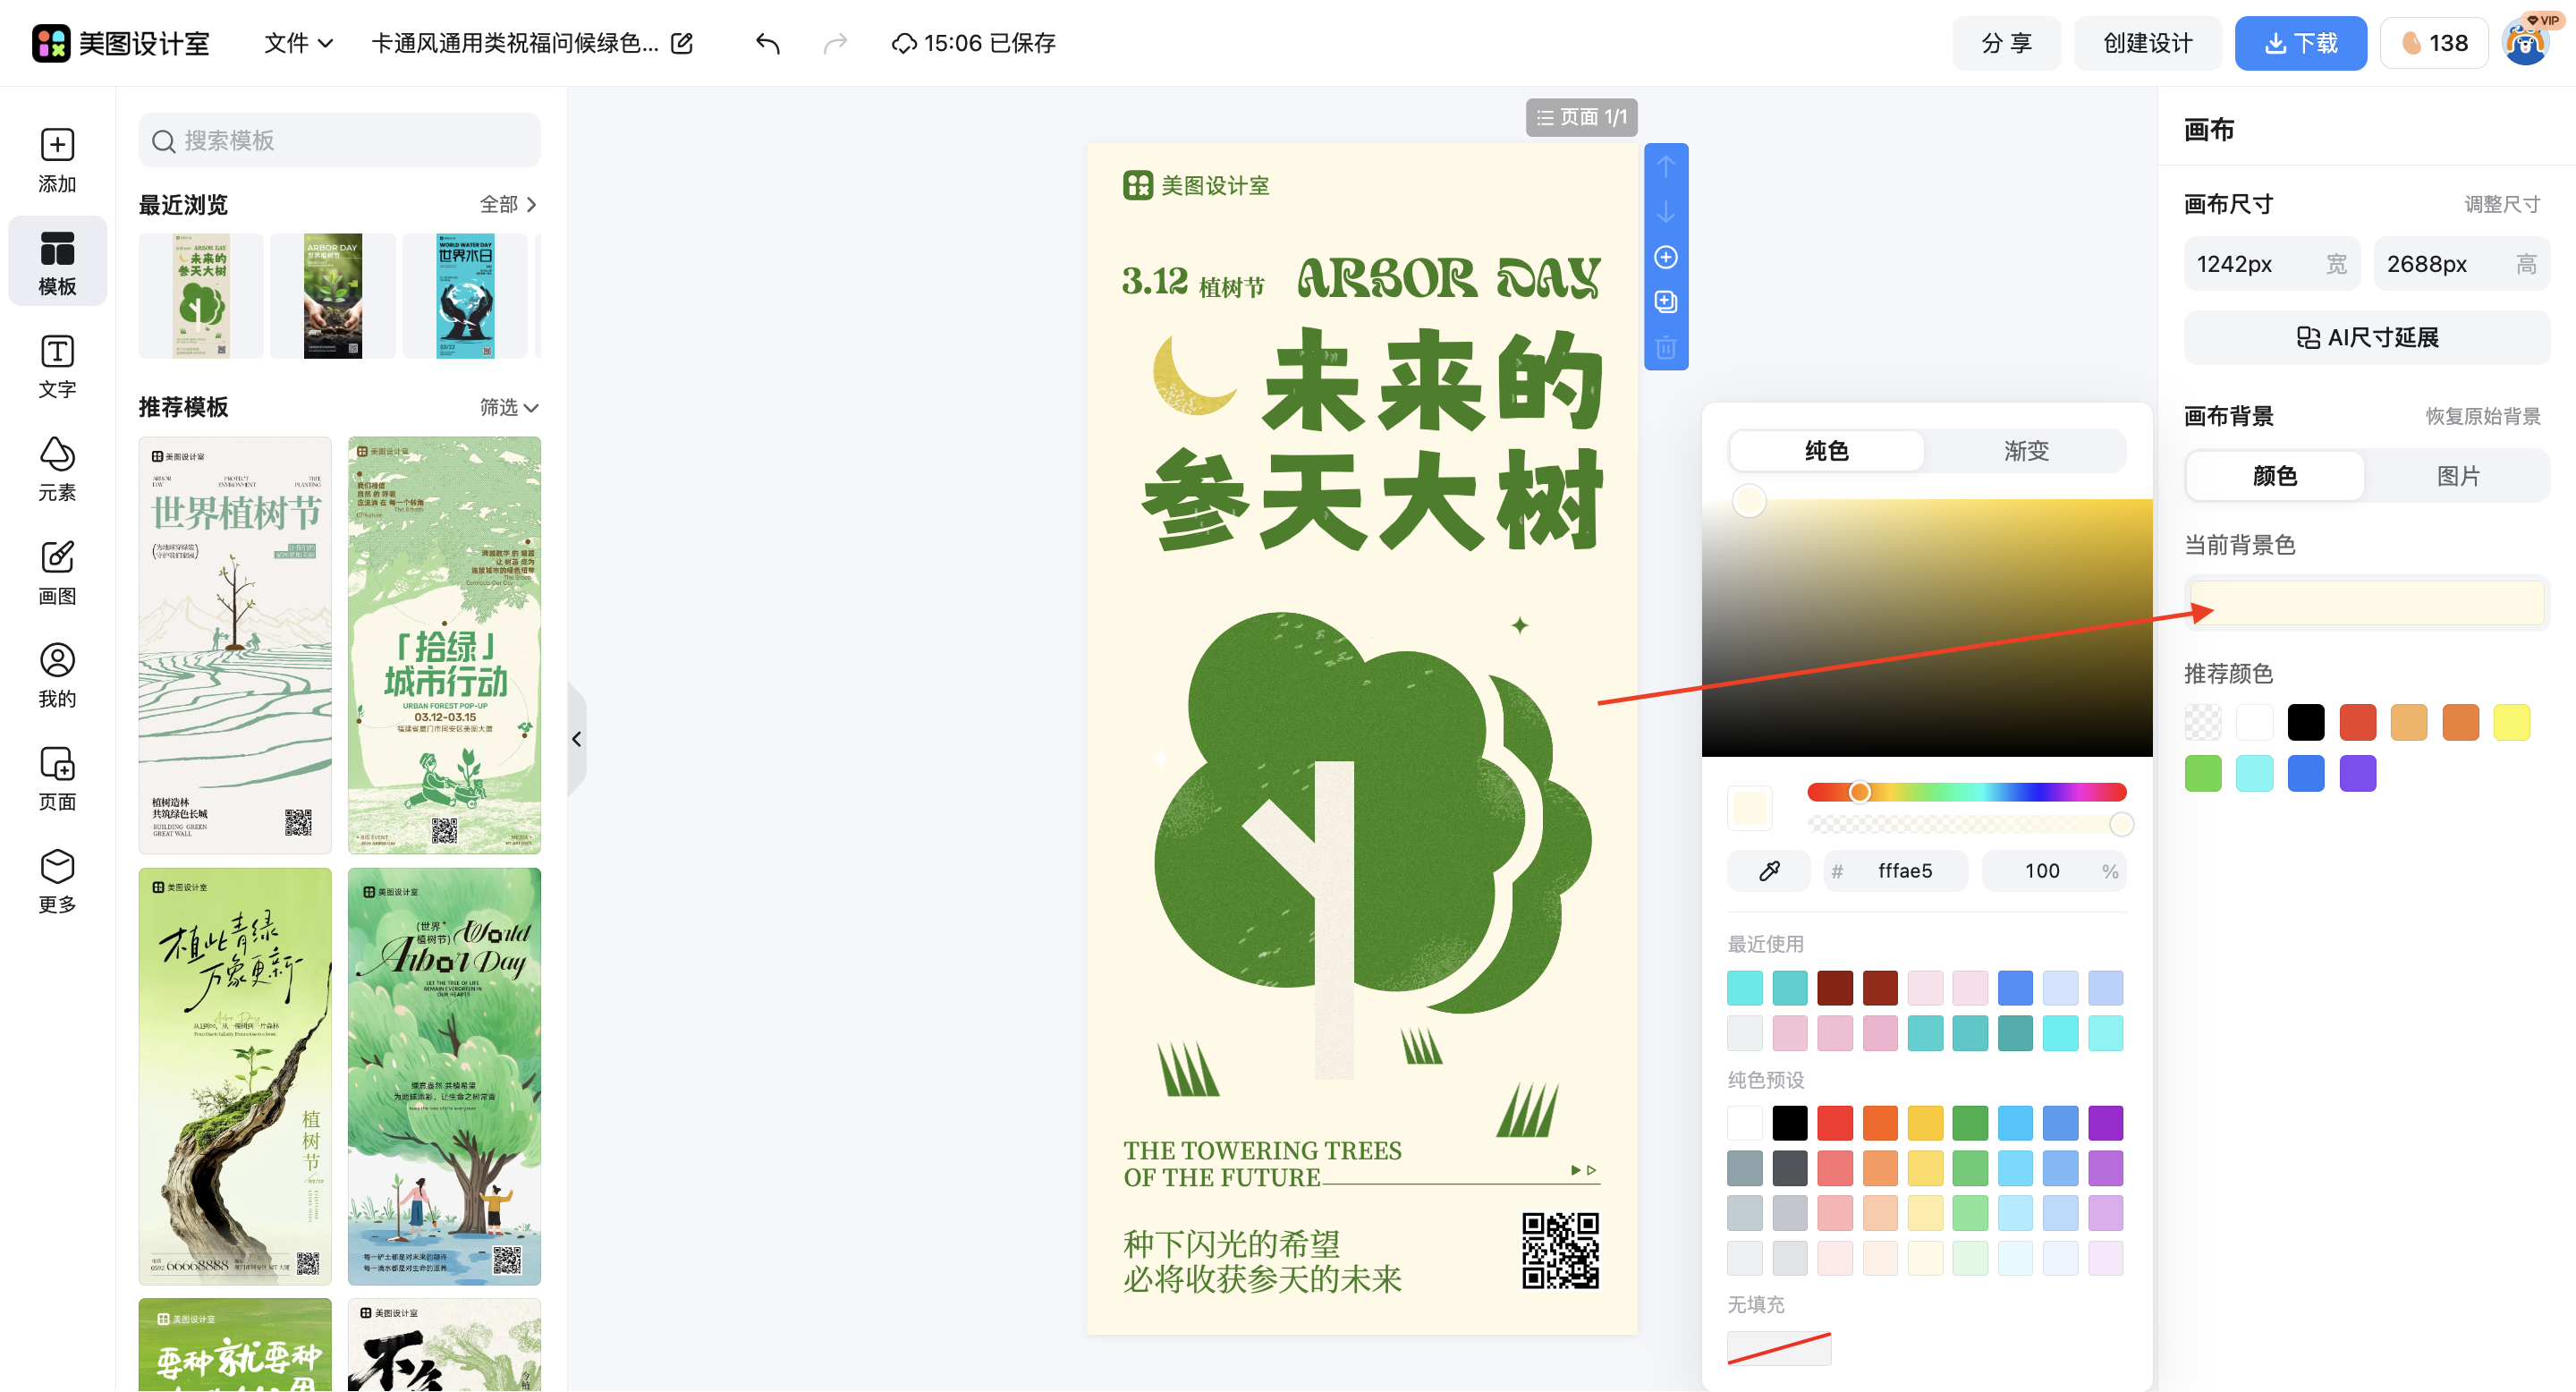Click the duplicate-page icon beside canvas
The image size is (2576, 1392).
coord(1666,302)
